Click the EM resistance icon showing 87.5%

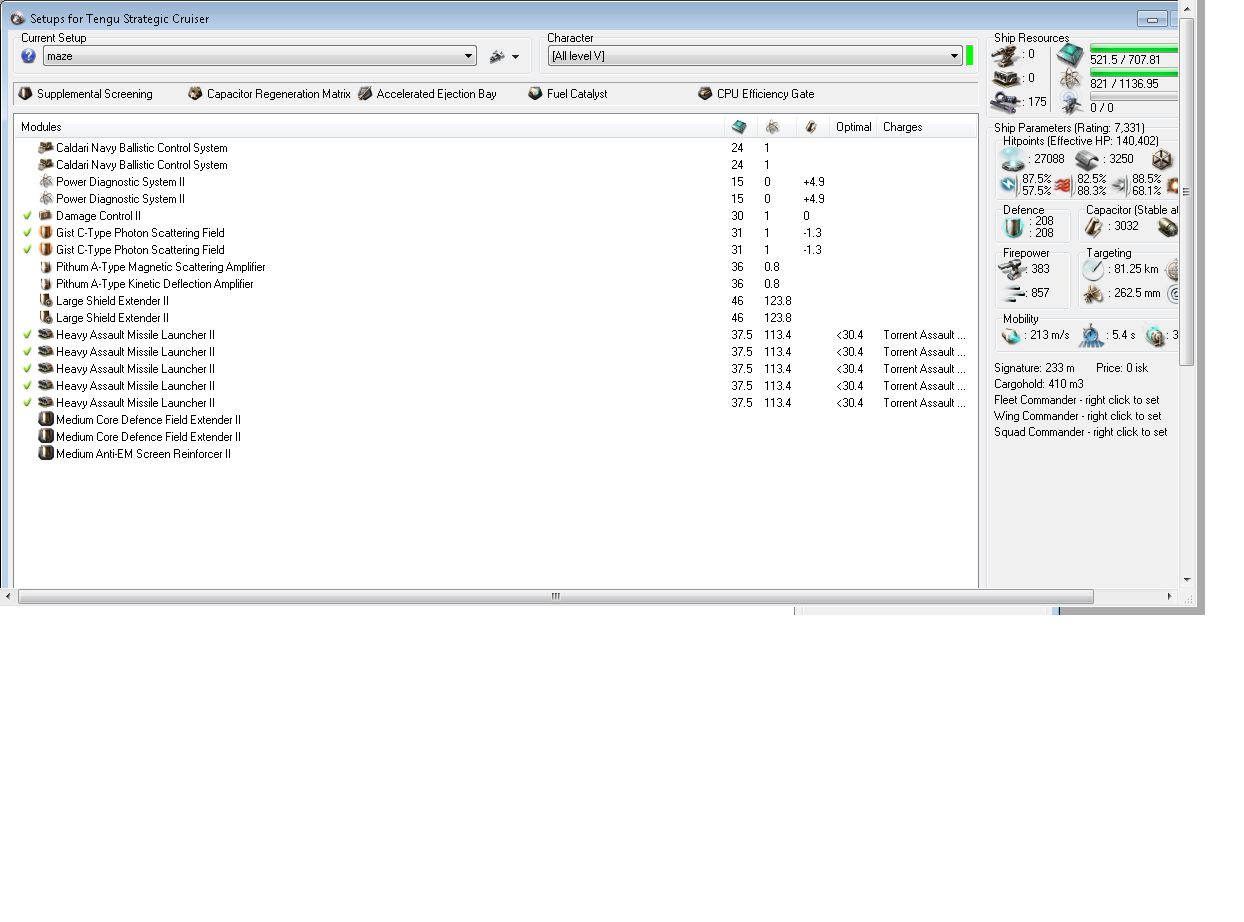pos(1009,185)
